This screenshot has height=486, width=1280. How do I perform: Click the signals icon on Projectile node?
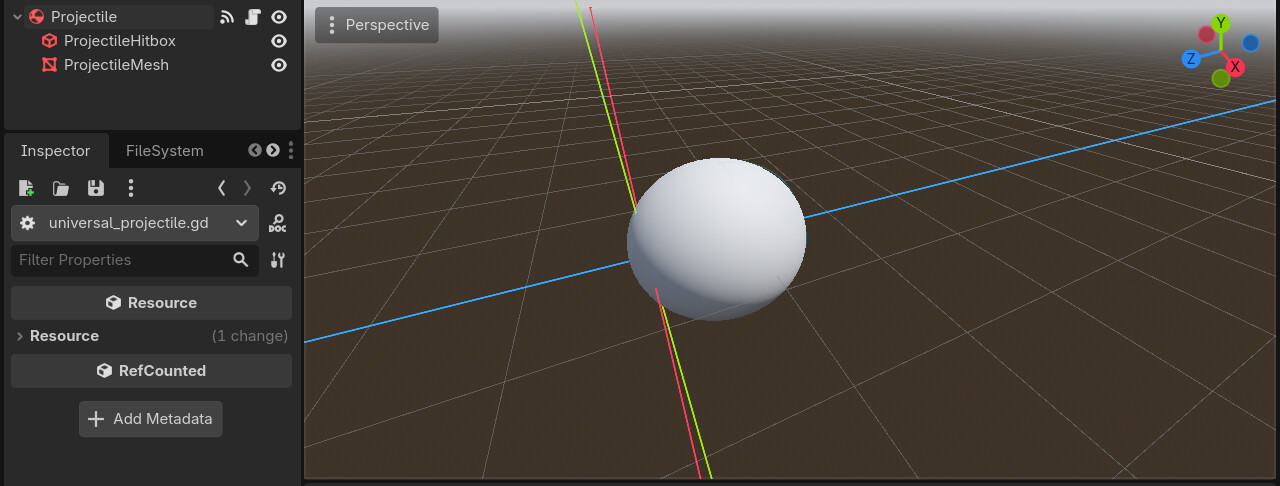[227, 17]
